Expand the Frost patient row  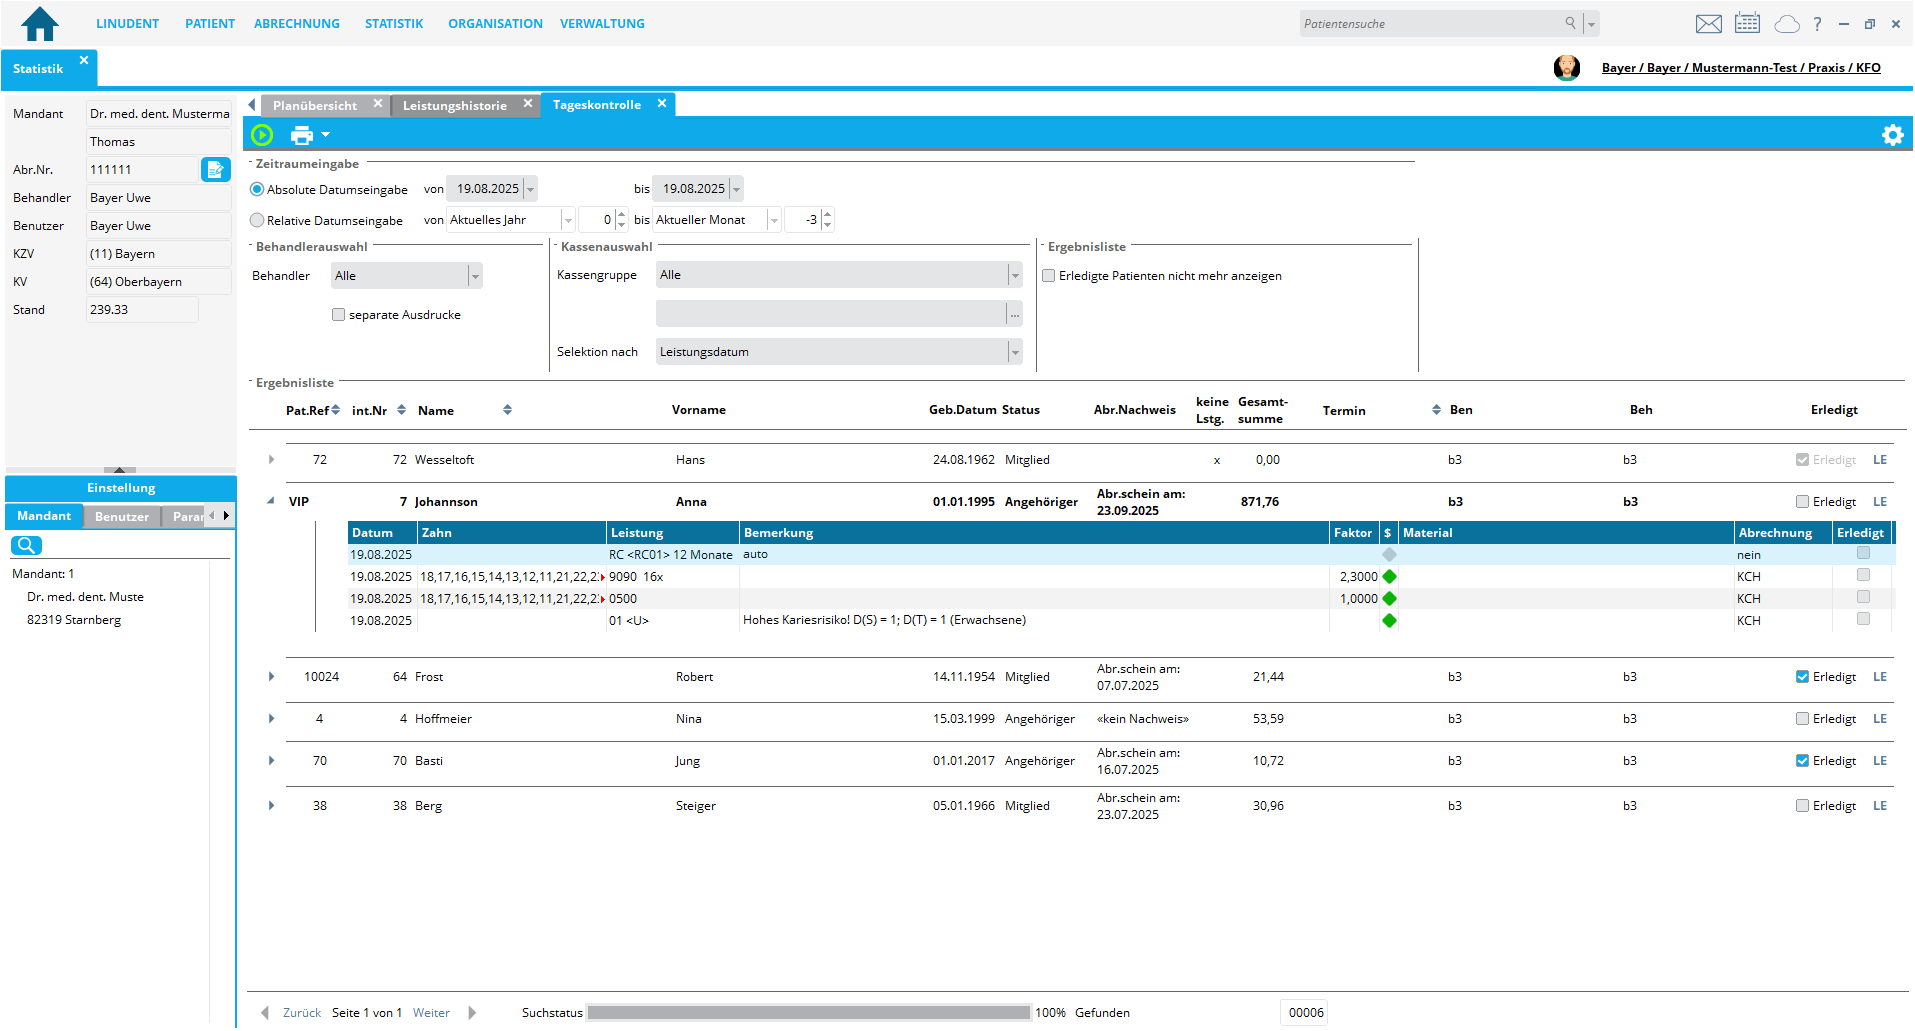point(271,677)
